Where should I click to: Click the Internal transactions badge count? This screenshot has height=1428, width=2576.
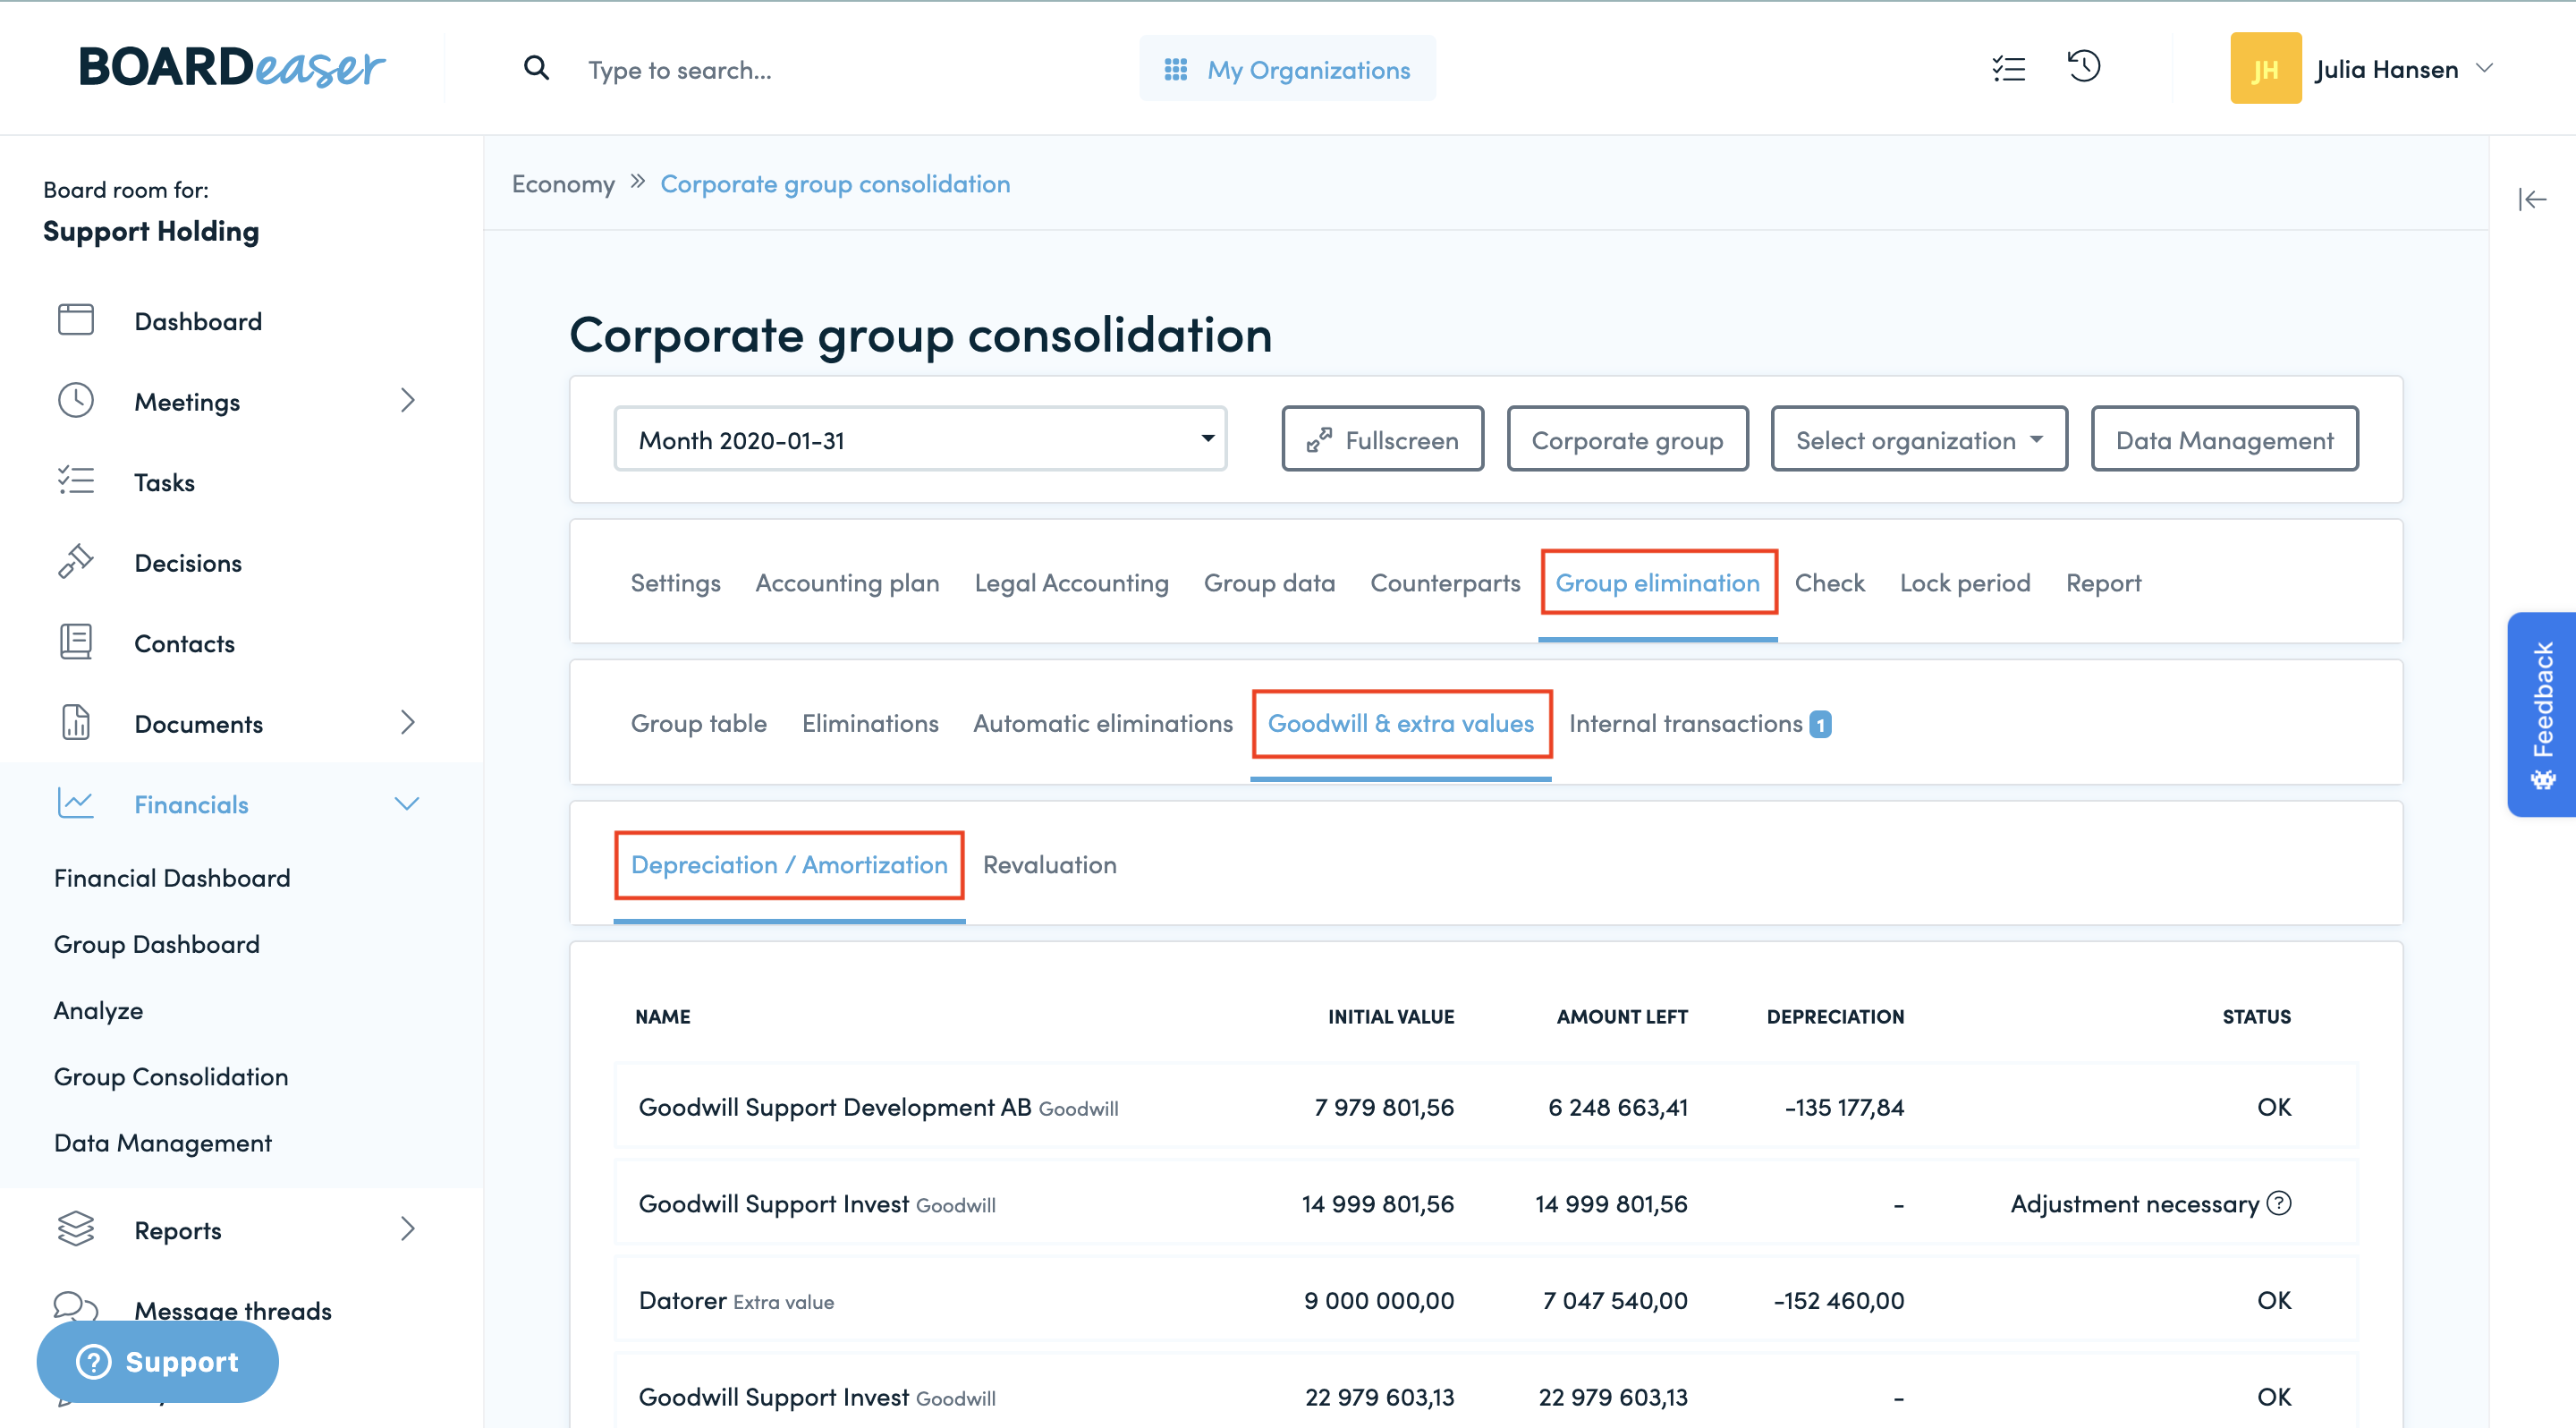coord(1821,724)
